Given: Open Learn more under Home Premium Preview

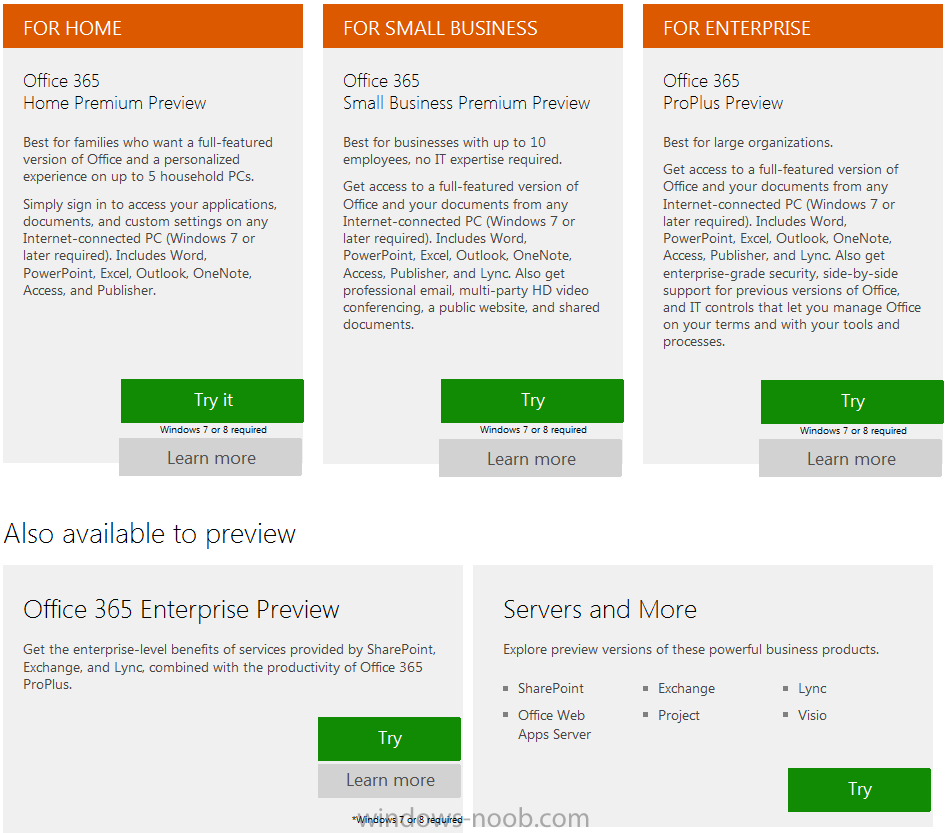Looking at the screenshot, I should [211, 458].
